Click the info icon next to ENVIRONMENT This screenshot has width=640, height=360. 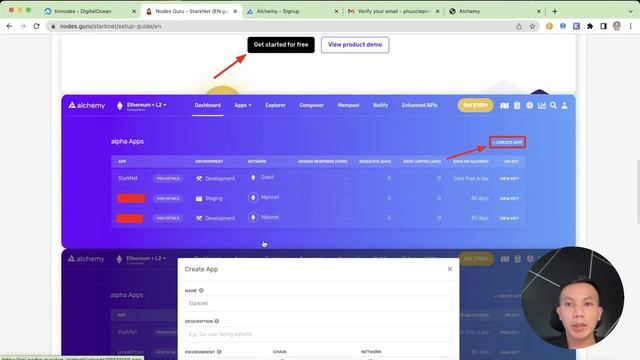(x=219, y=351)
